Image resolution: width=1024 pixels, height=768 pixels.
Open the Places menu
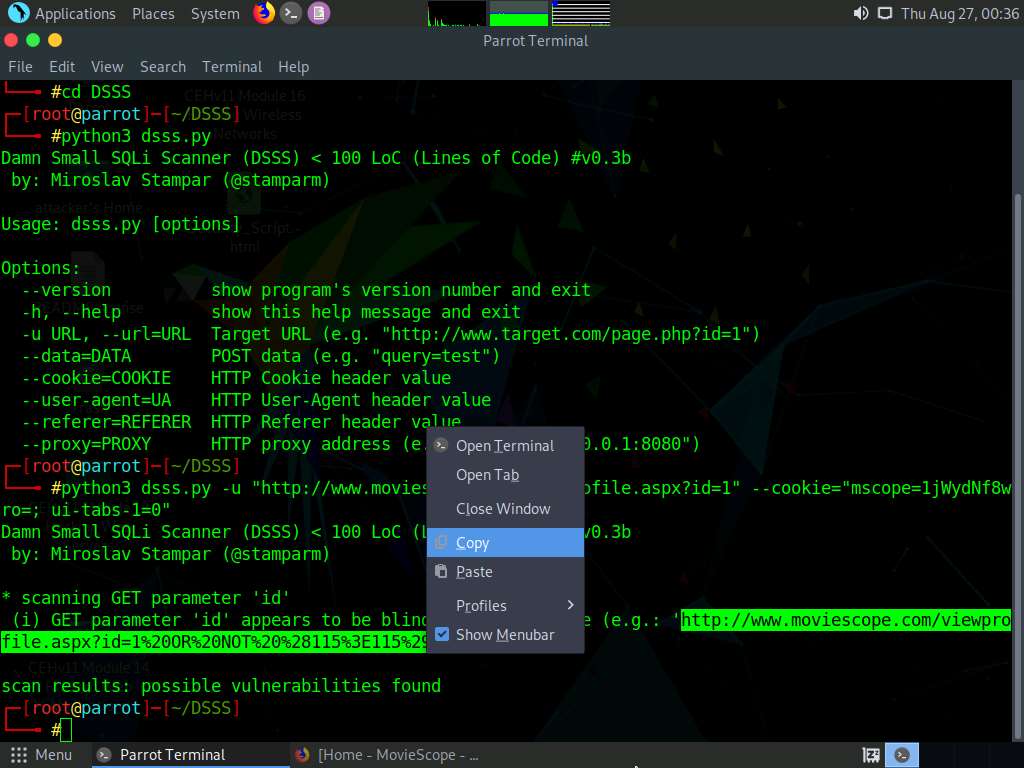point(153,13)
